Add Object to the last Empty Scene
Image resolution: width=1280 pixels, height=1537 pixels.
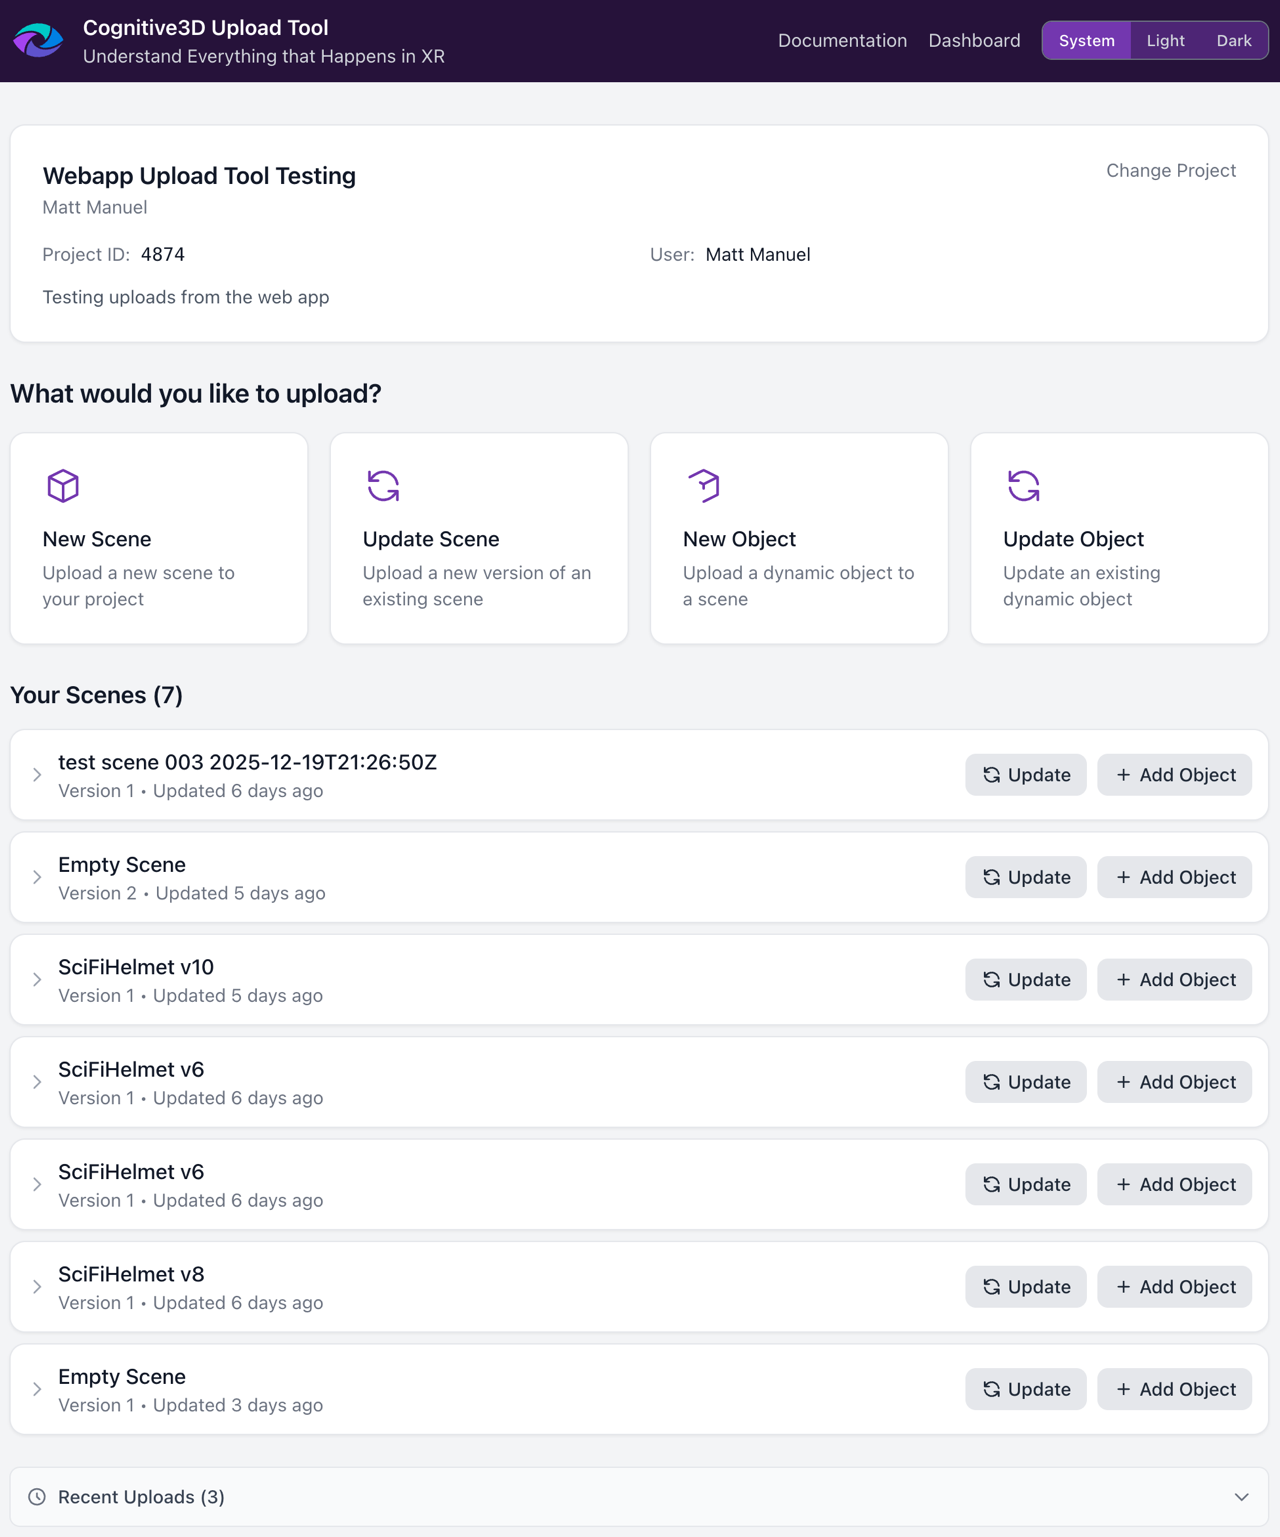pos(1174,1389)
